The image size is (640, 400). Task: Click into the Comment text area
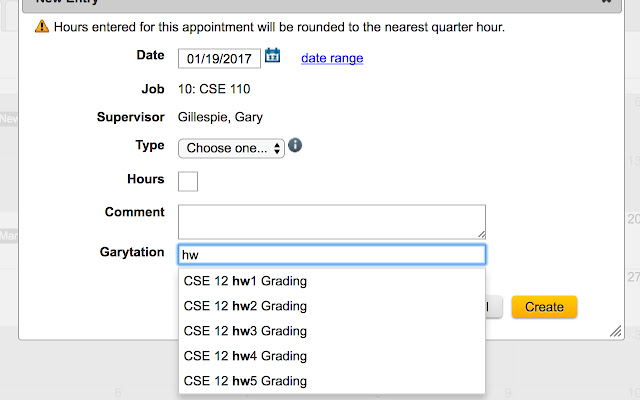331,221
